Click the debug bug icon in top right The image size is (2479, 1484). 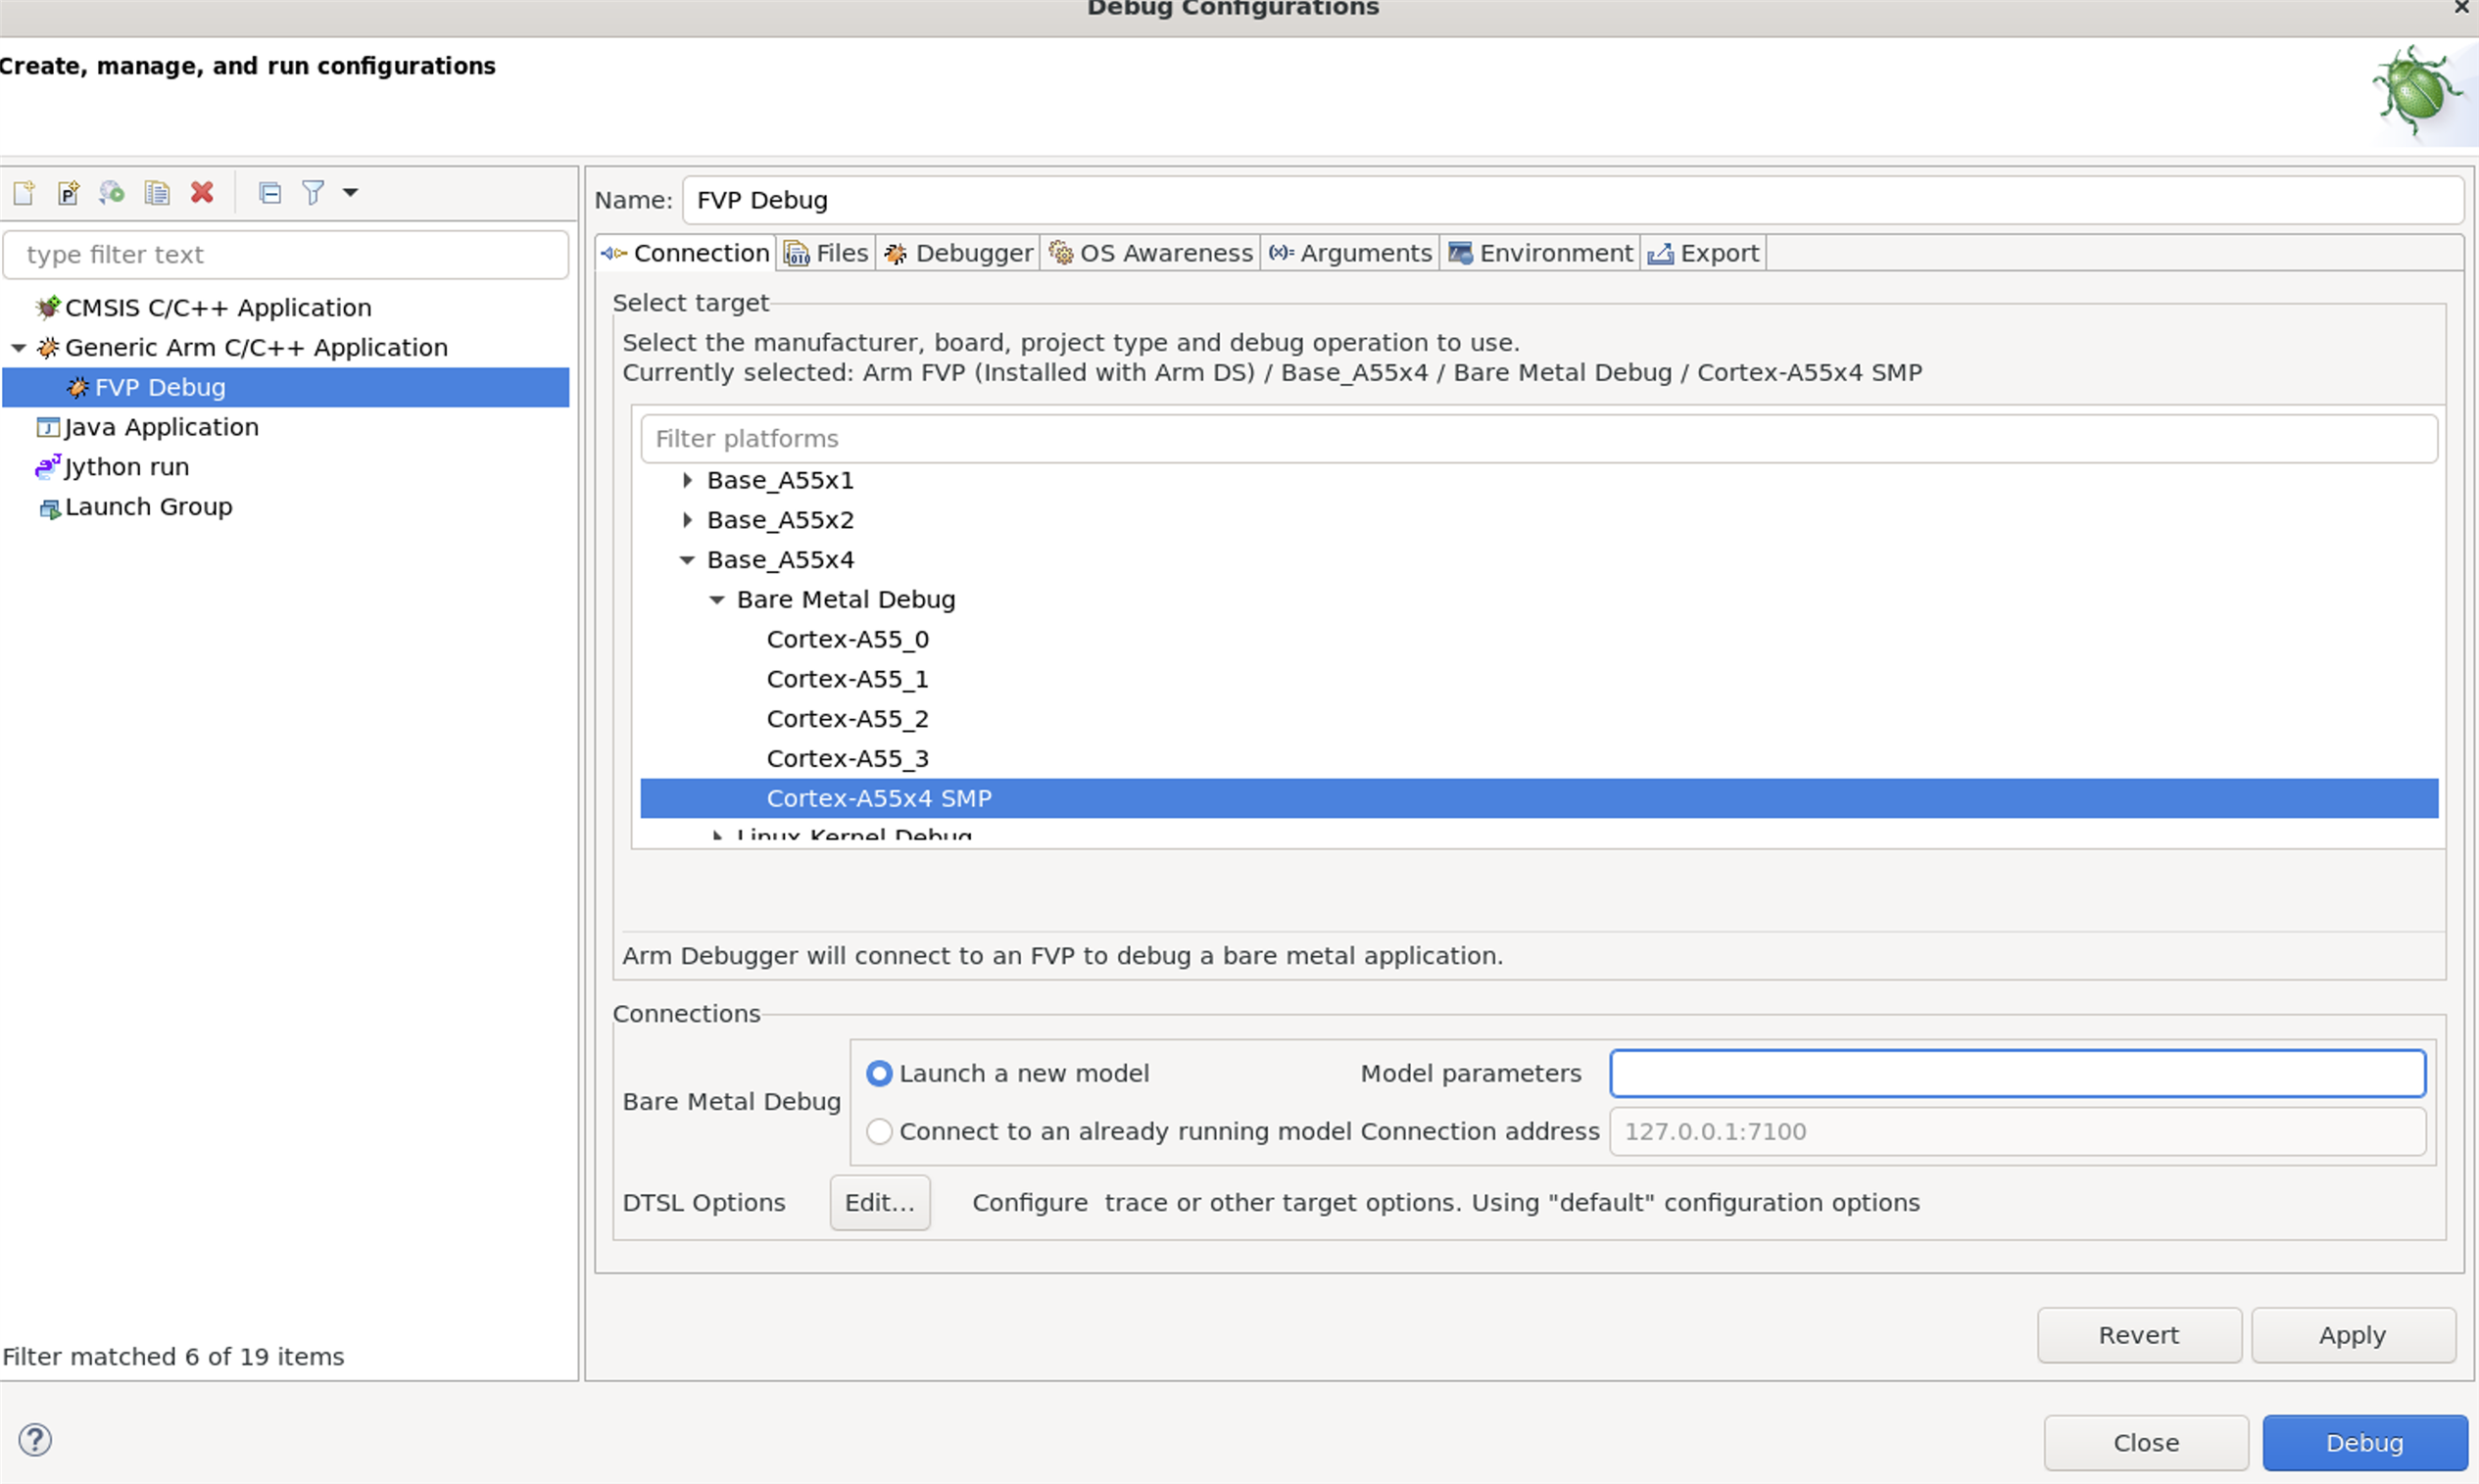pyautogui.click(x=2411, y=97)
